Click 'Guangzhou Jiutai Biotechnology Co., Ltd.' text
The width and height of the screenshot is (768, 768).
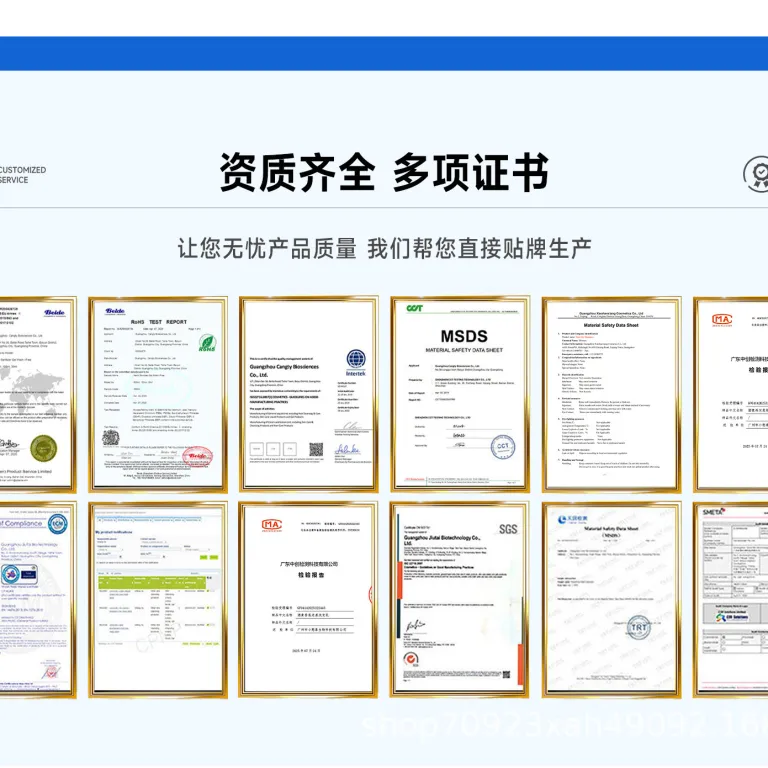pos(442,540)
